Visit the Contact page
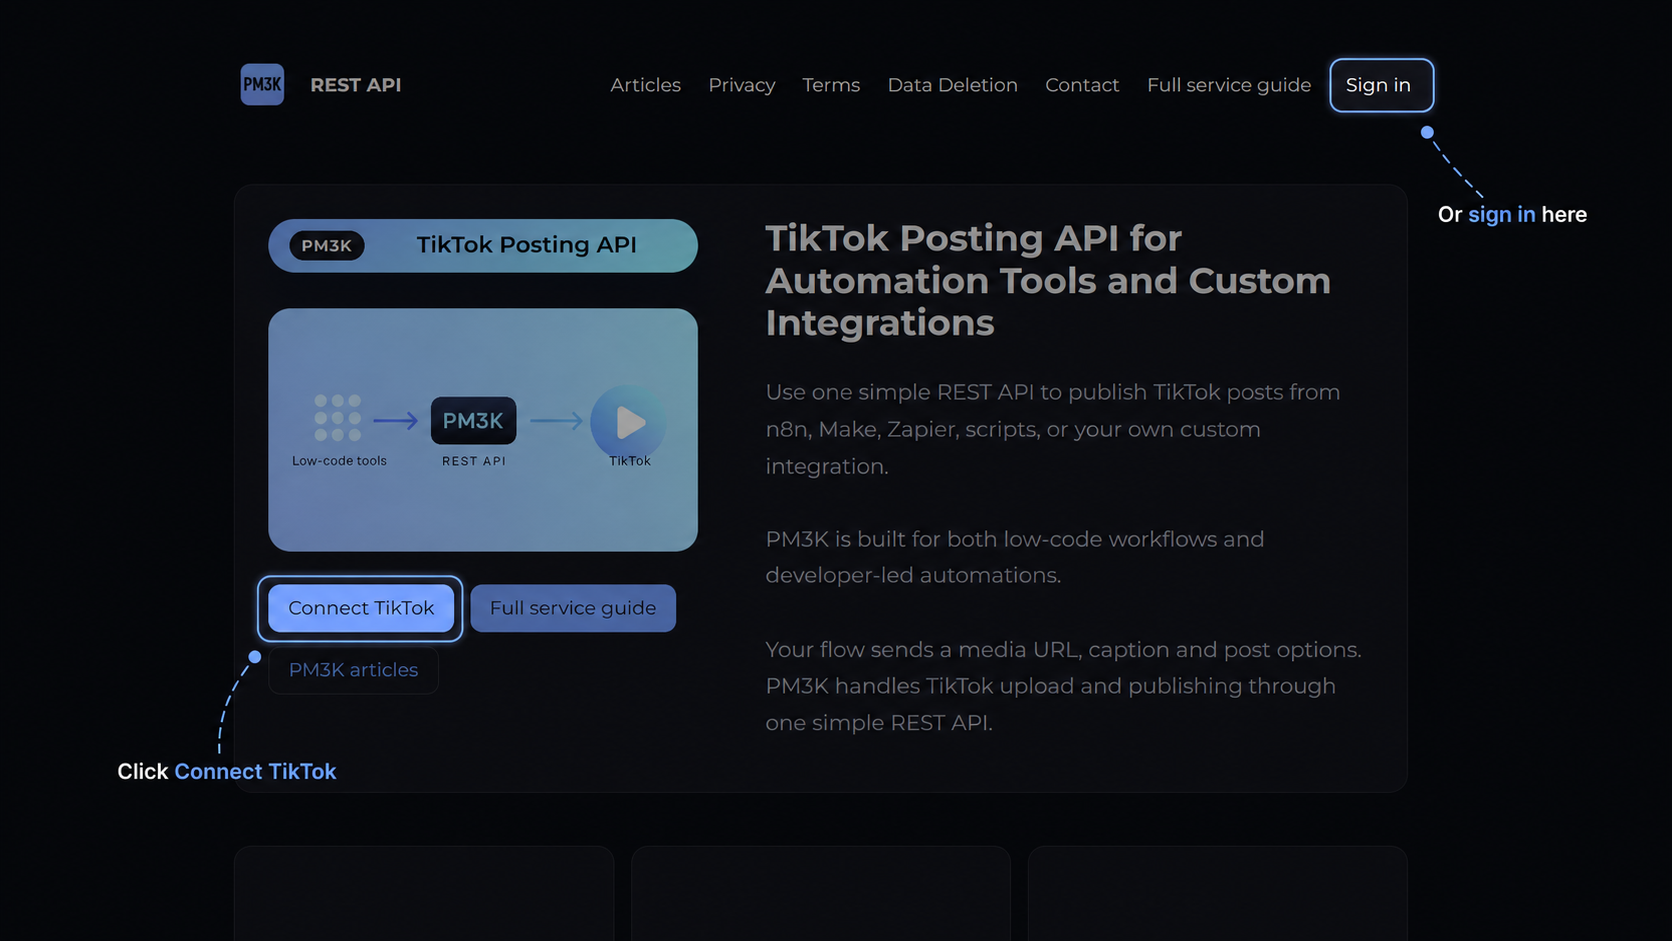This screenshot has width=1672, height=941. tap(1082, 85)
